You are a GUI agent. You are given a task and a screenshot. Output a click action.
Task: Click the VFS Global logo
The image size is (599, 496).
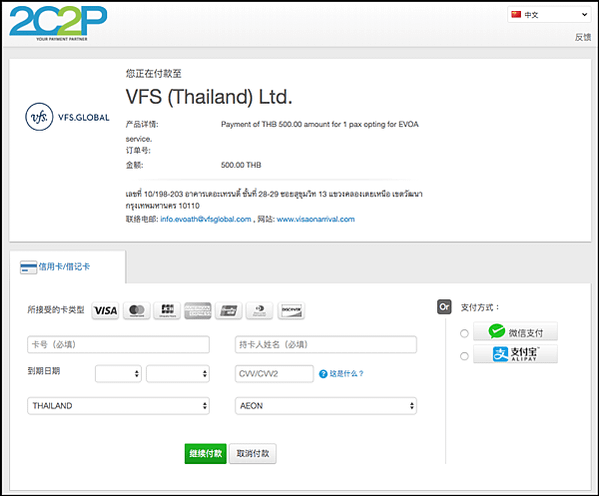67,117
